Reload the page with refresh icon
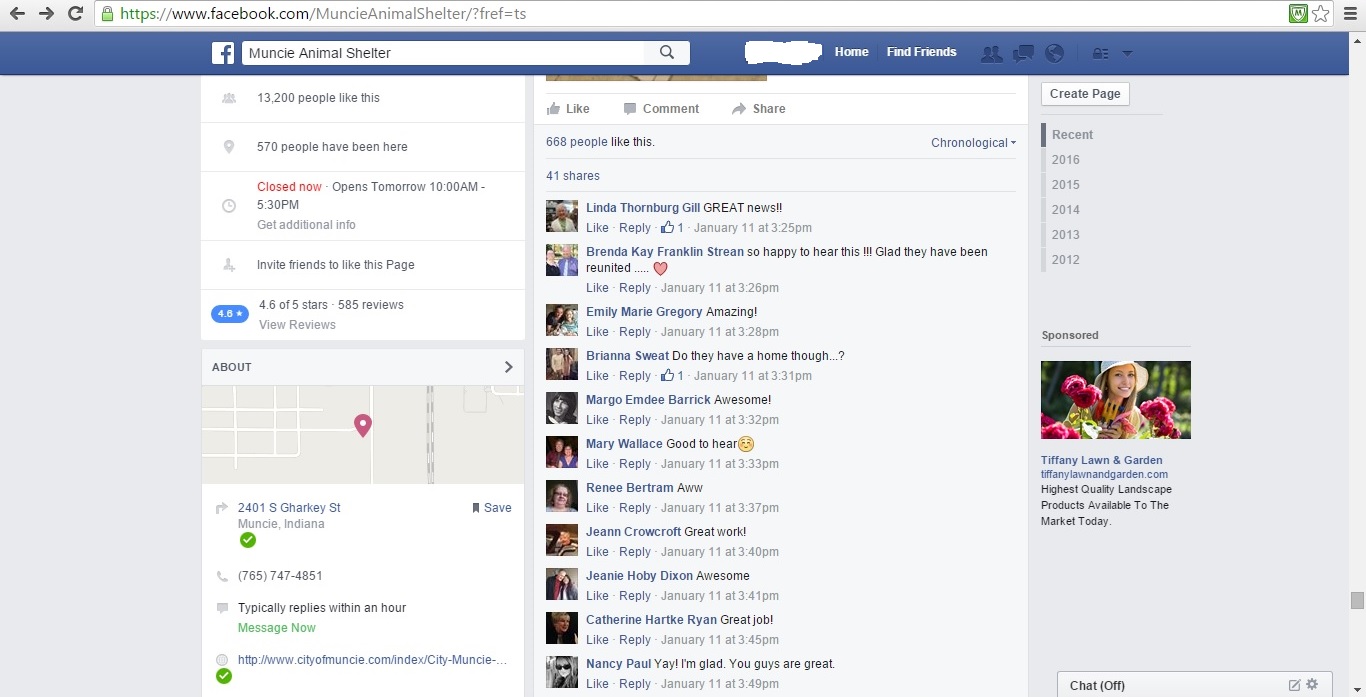 [x=75, y=14]
